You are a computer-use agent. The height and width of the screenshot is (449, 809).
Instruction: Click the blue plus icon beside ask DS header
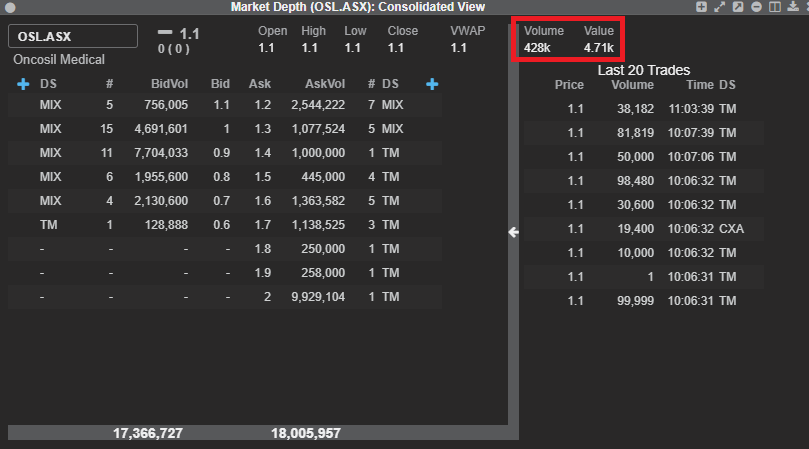click(x=432, y=84)
